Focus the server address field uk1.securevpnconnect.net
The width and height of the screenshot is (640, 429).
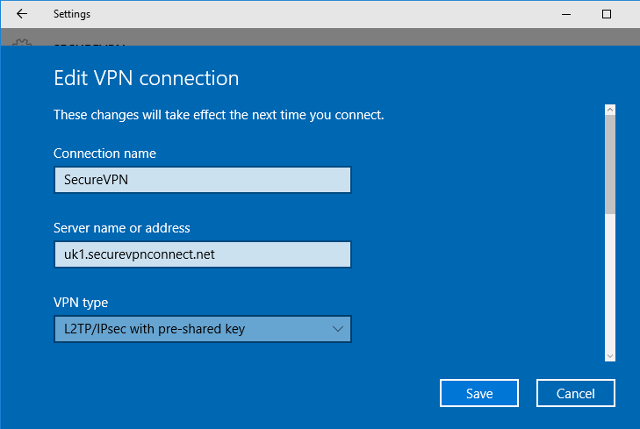click(201, 255)
